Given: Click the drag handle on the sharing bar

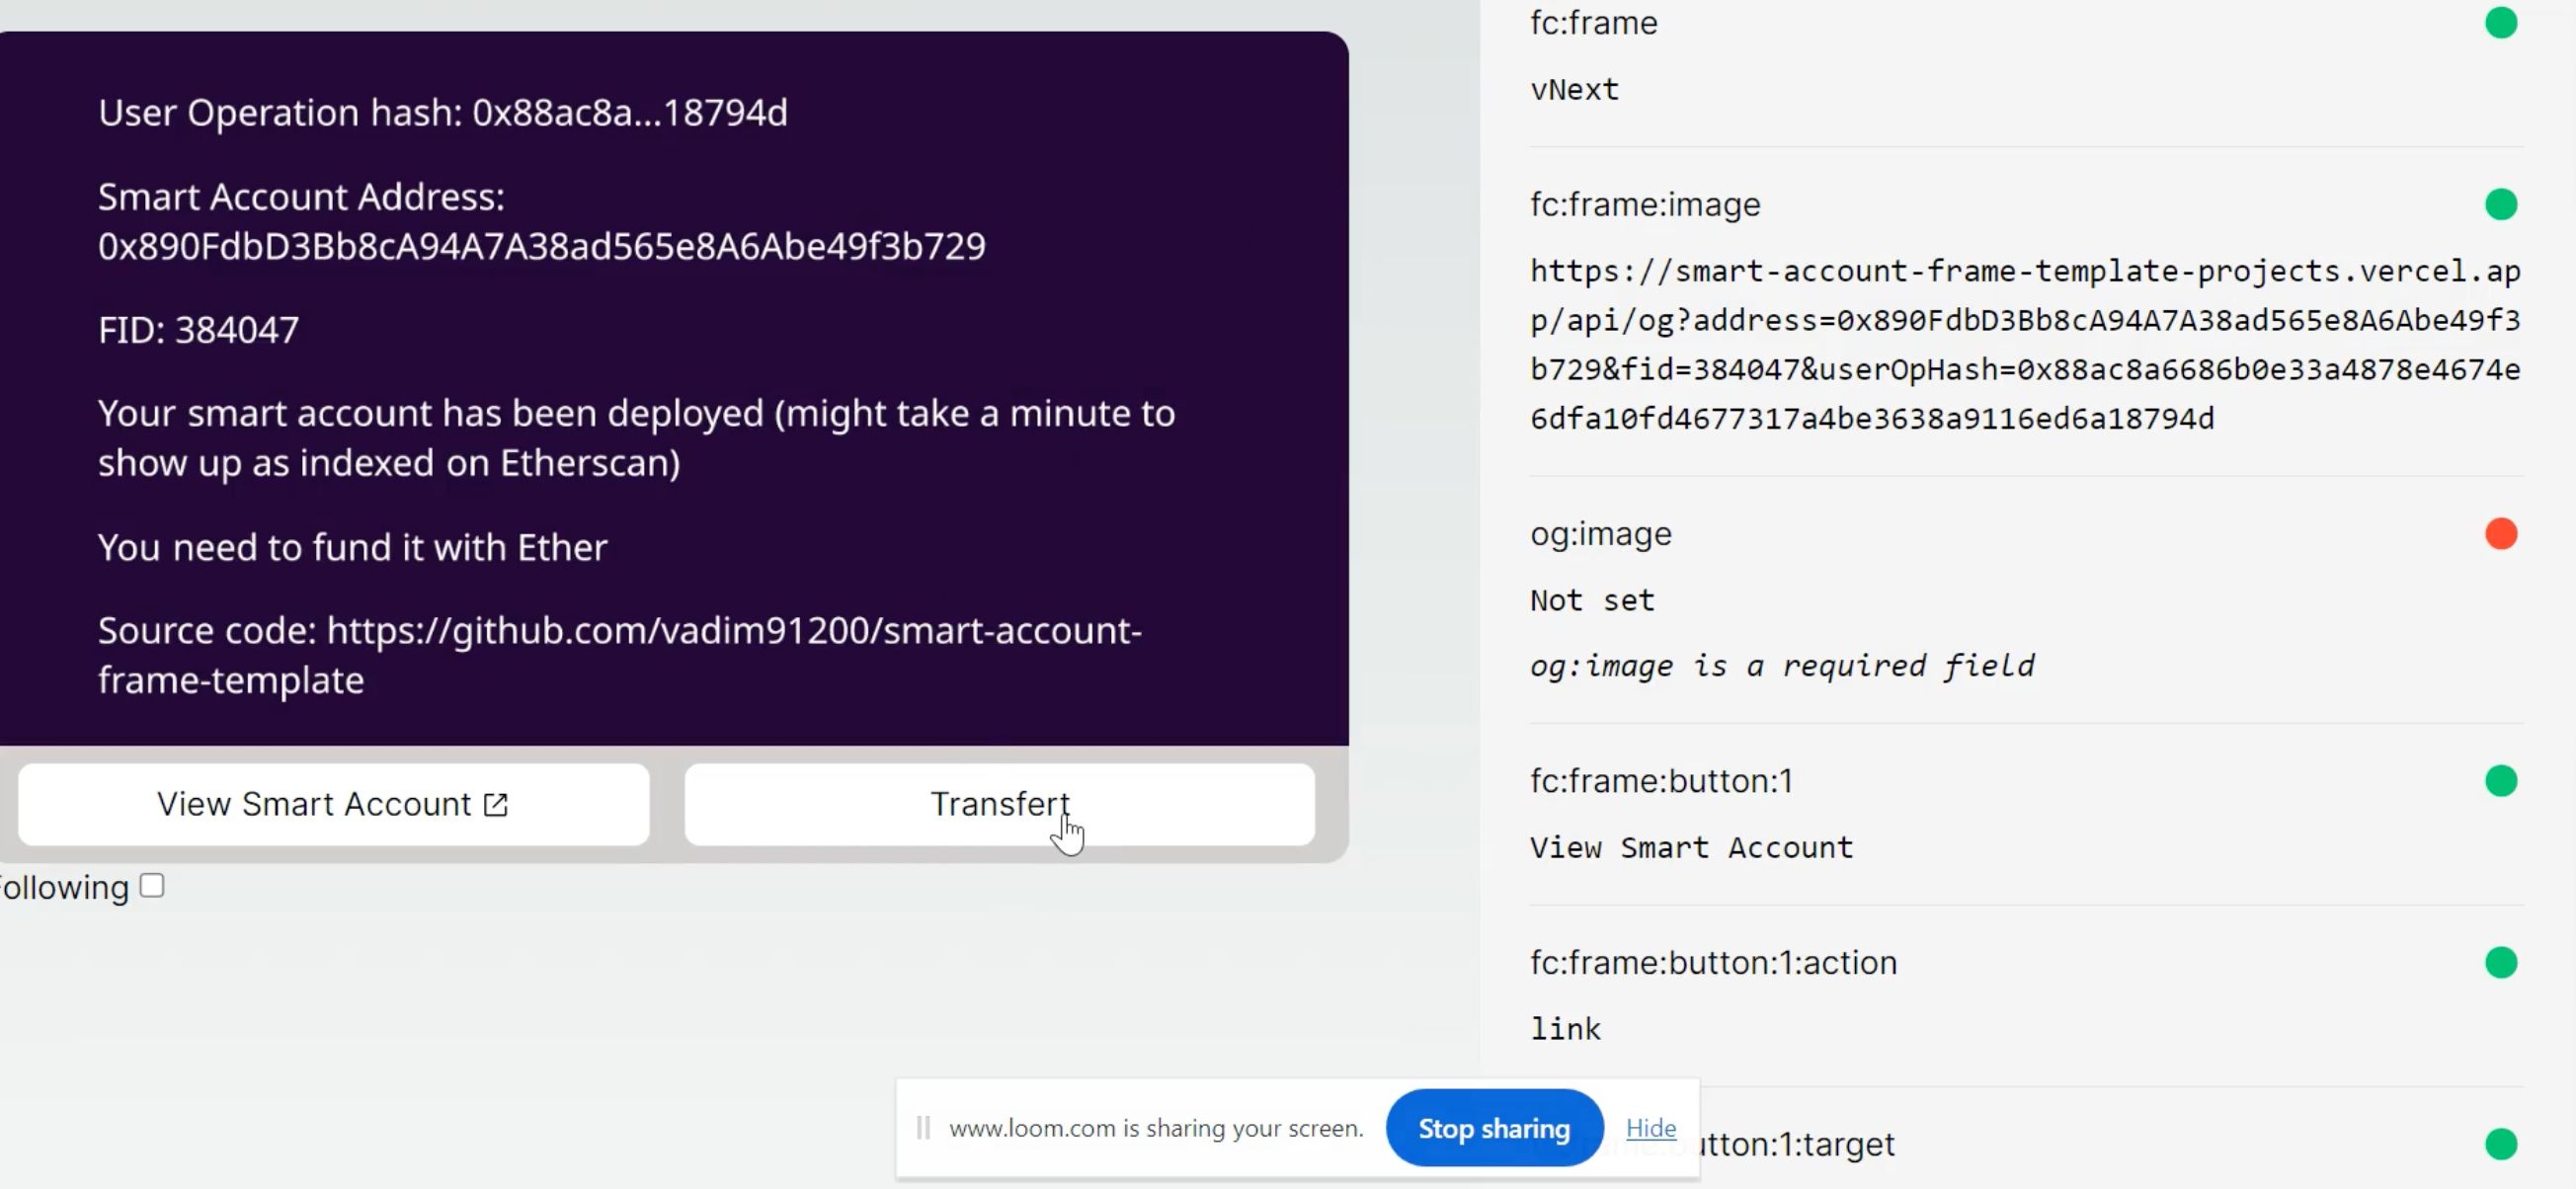Looking at the screenshot, I should point(923,1128).
